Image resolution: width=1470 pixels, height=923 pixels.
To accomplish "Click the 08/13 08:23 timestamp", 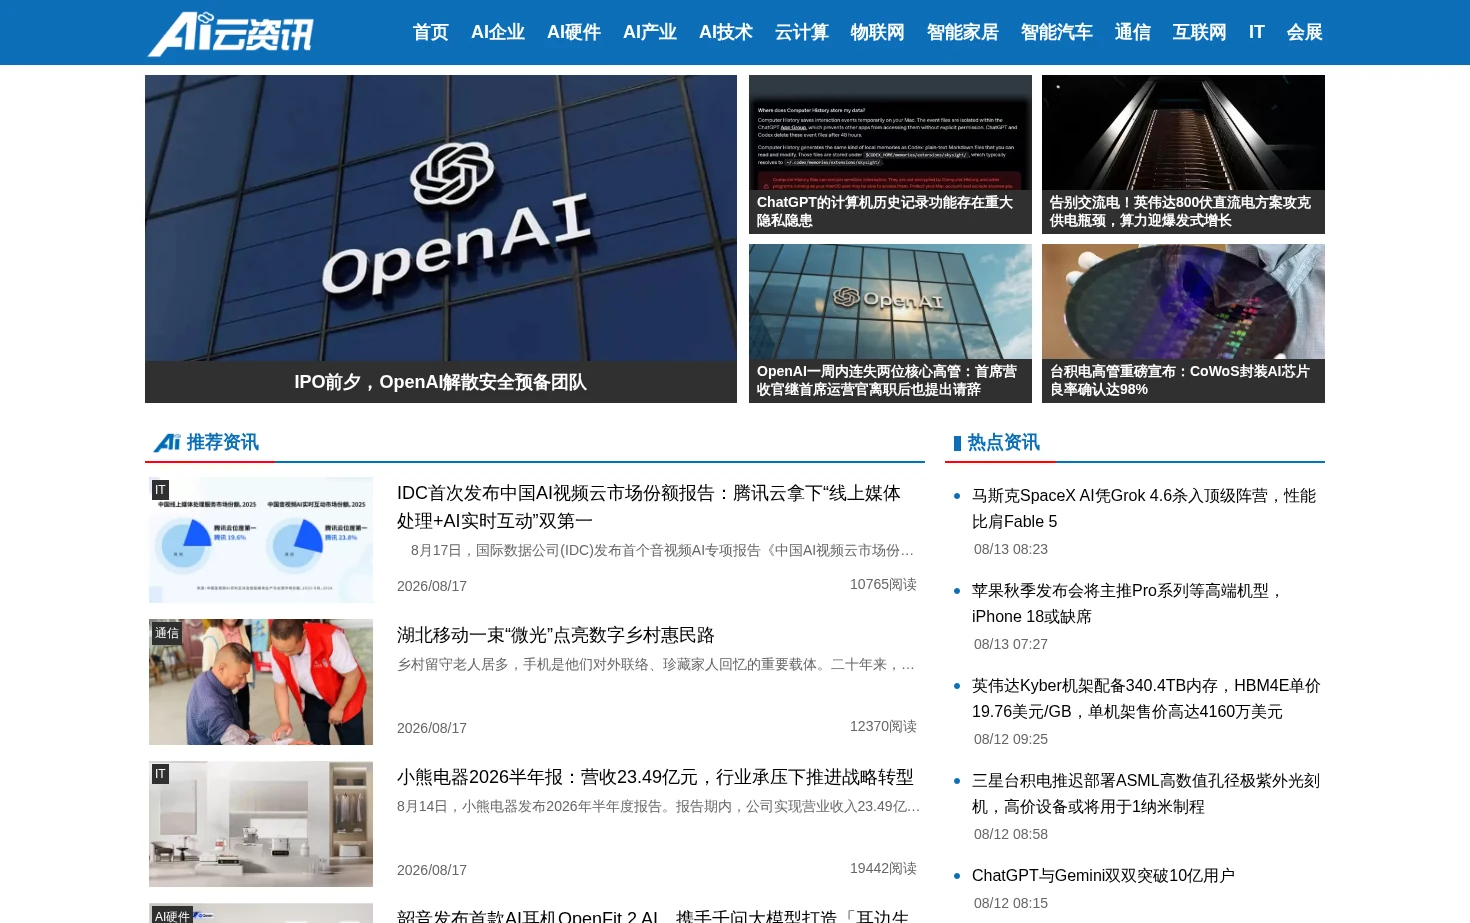I will 1011,549.
